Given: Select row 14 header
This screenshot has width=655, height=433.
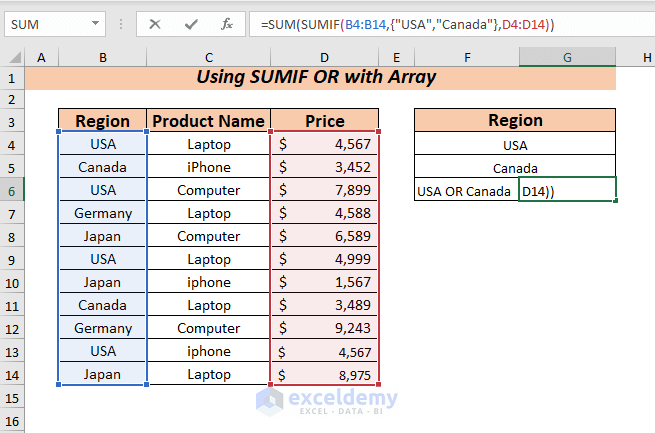Looking at the screenshot, I should pyautogui.click(x=13, y=374).
